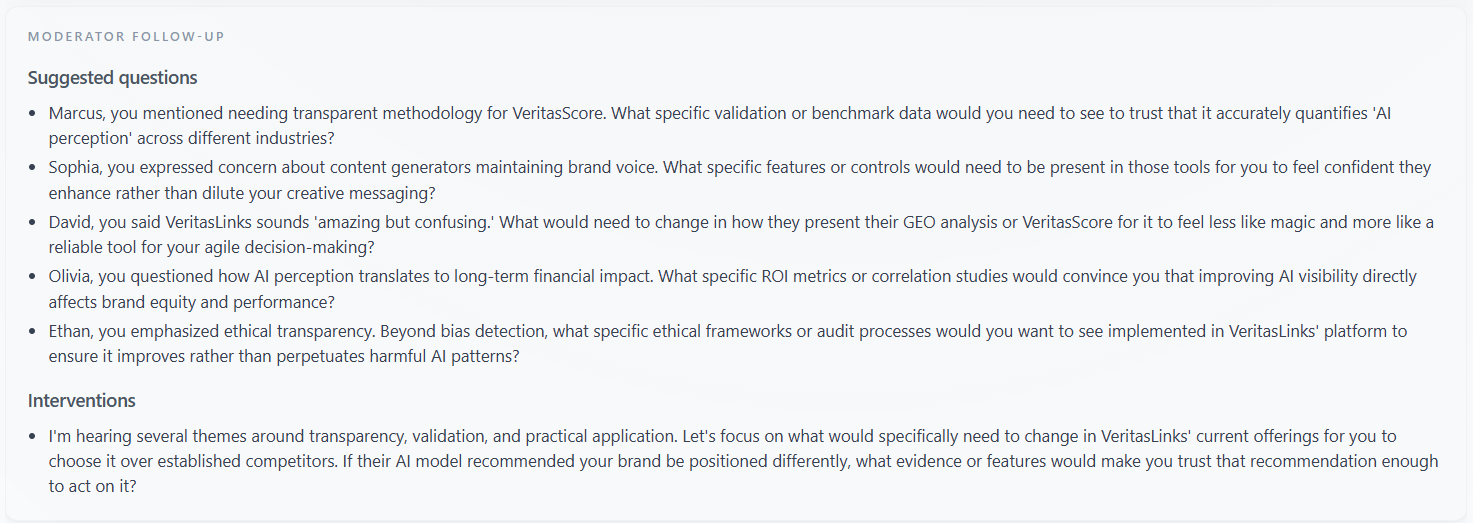
Task: Click the "Interventions" heading
Action: (82, 401)
